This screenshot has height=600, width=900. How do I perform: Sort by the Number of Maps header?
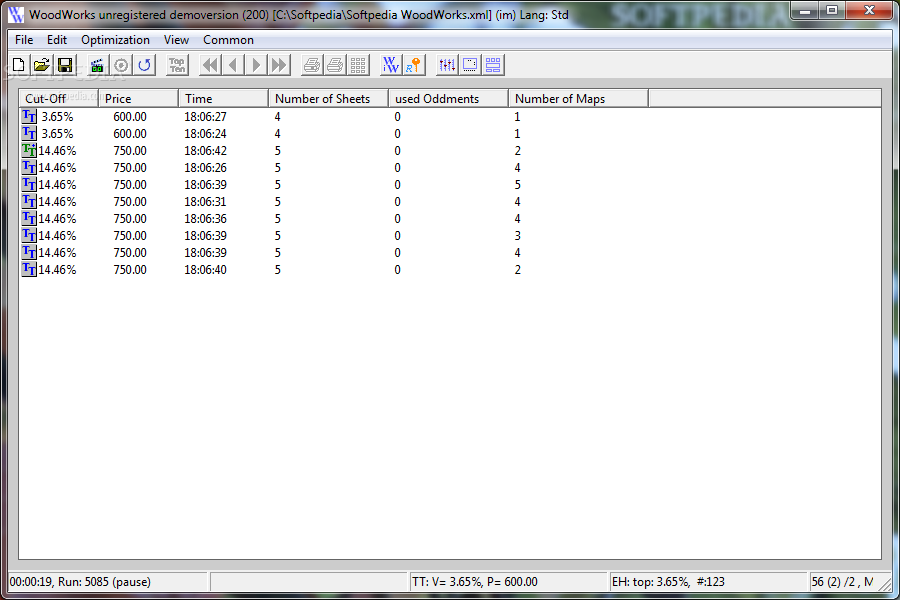point(578,98)
